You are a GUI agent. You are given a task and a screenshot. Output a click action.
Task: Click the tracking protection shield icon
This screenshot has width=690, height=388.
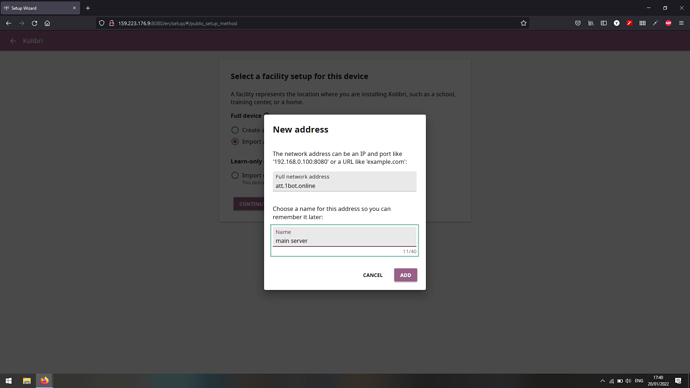[x=102, y=23]
